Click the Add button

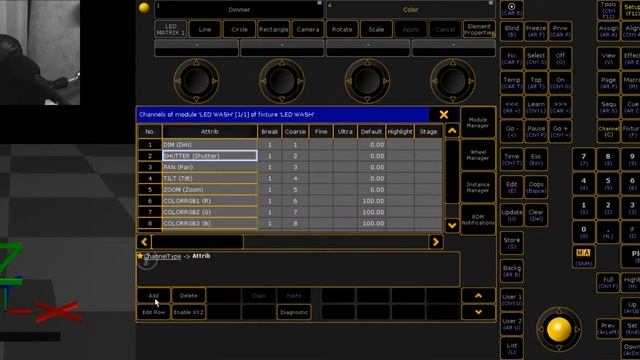[x=153, y=296]
